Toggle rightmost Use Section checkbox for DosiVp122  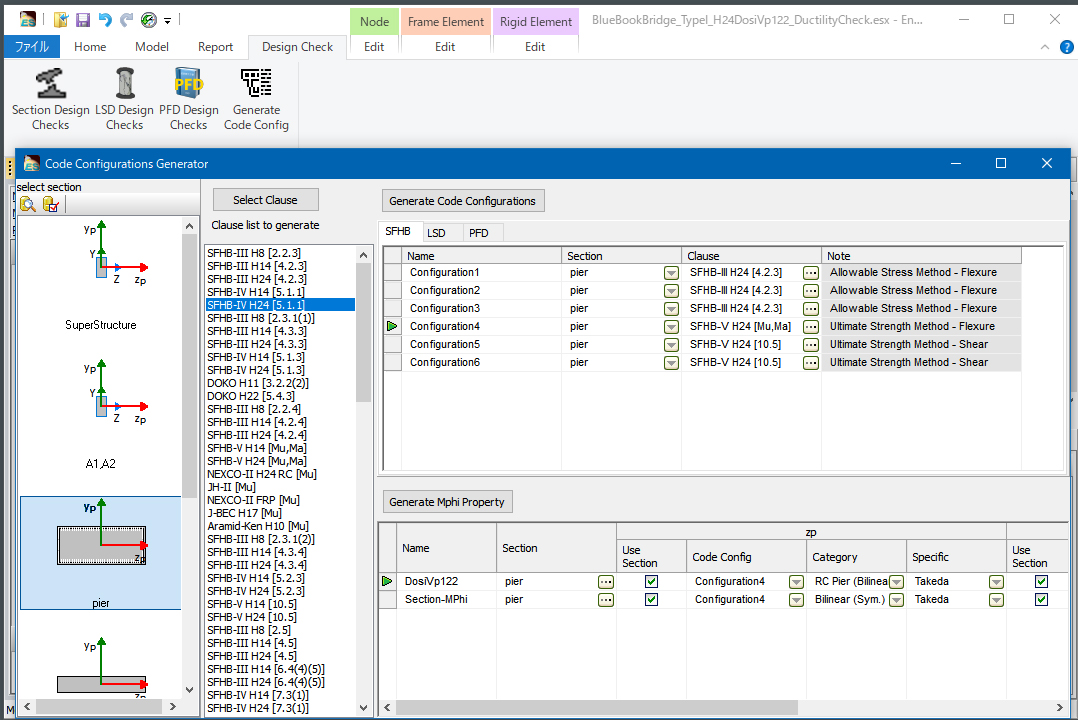pyautogui.click(x=1041, y=581)
